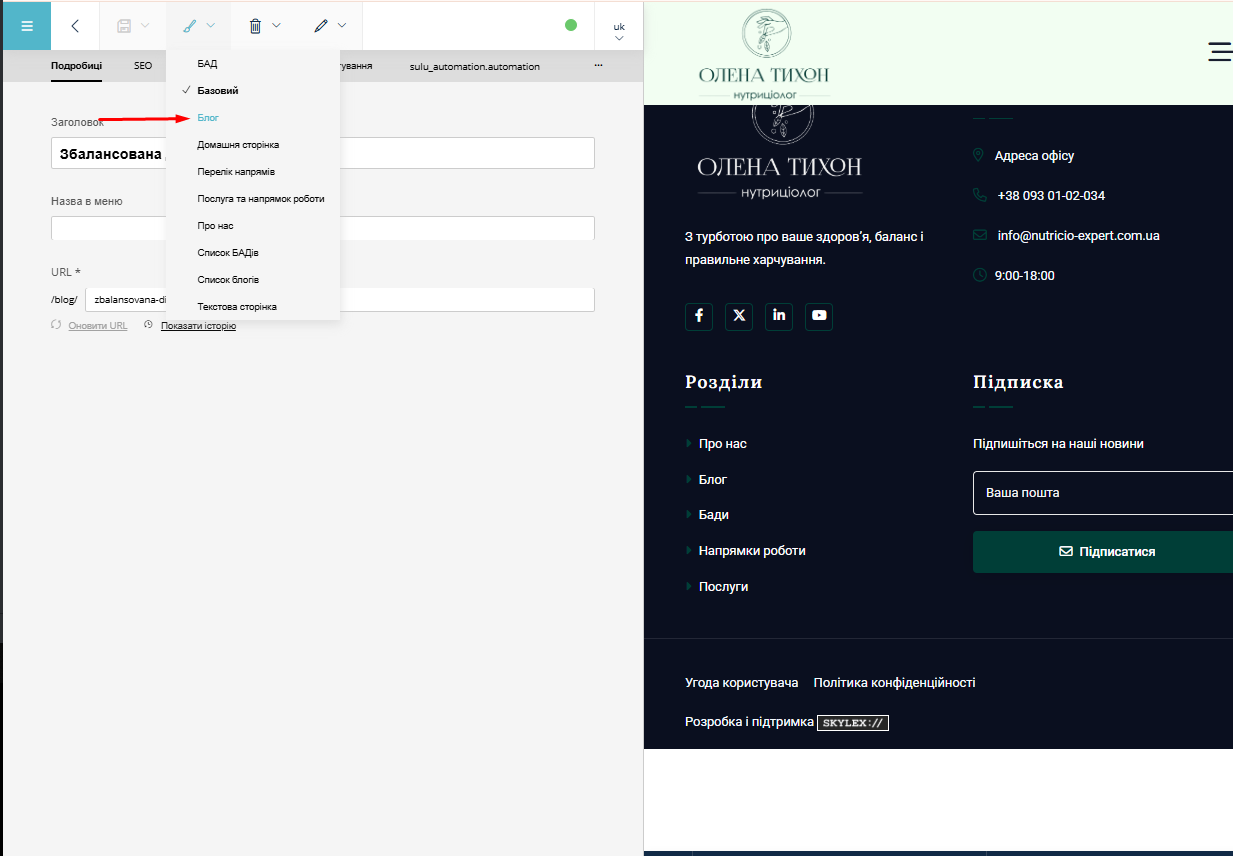Open the Facebook social icon

pos(699,316)
